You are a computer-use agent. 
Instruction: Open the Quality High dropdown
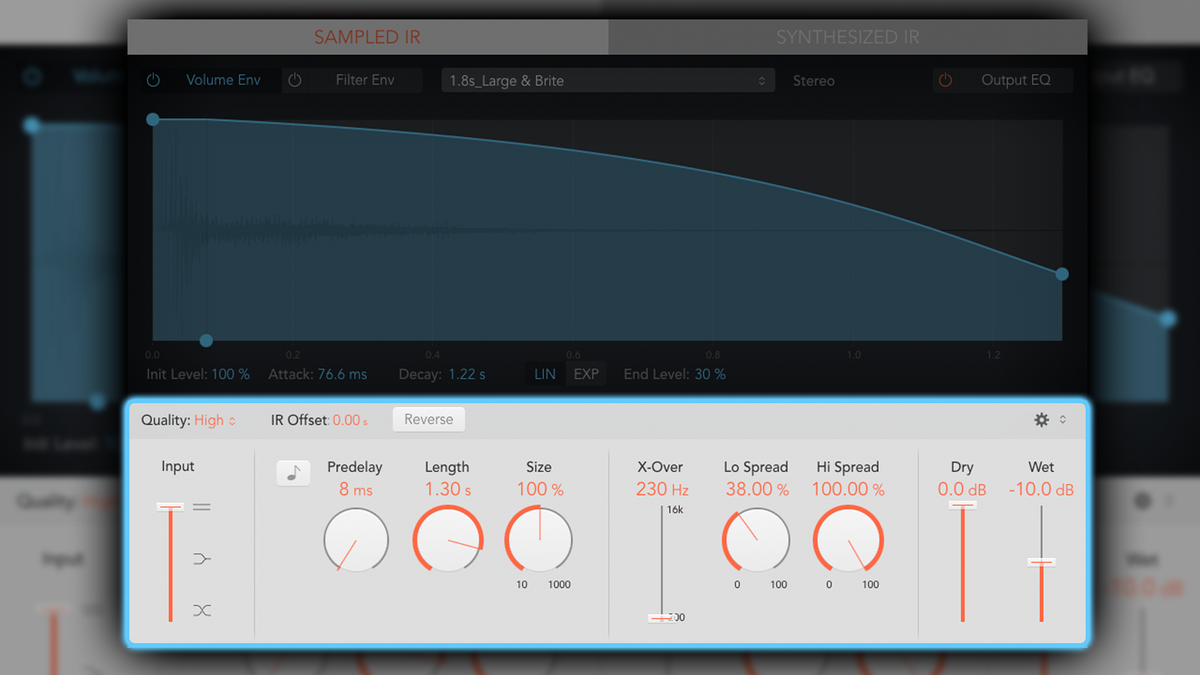coord(210,420)
